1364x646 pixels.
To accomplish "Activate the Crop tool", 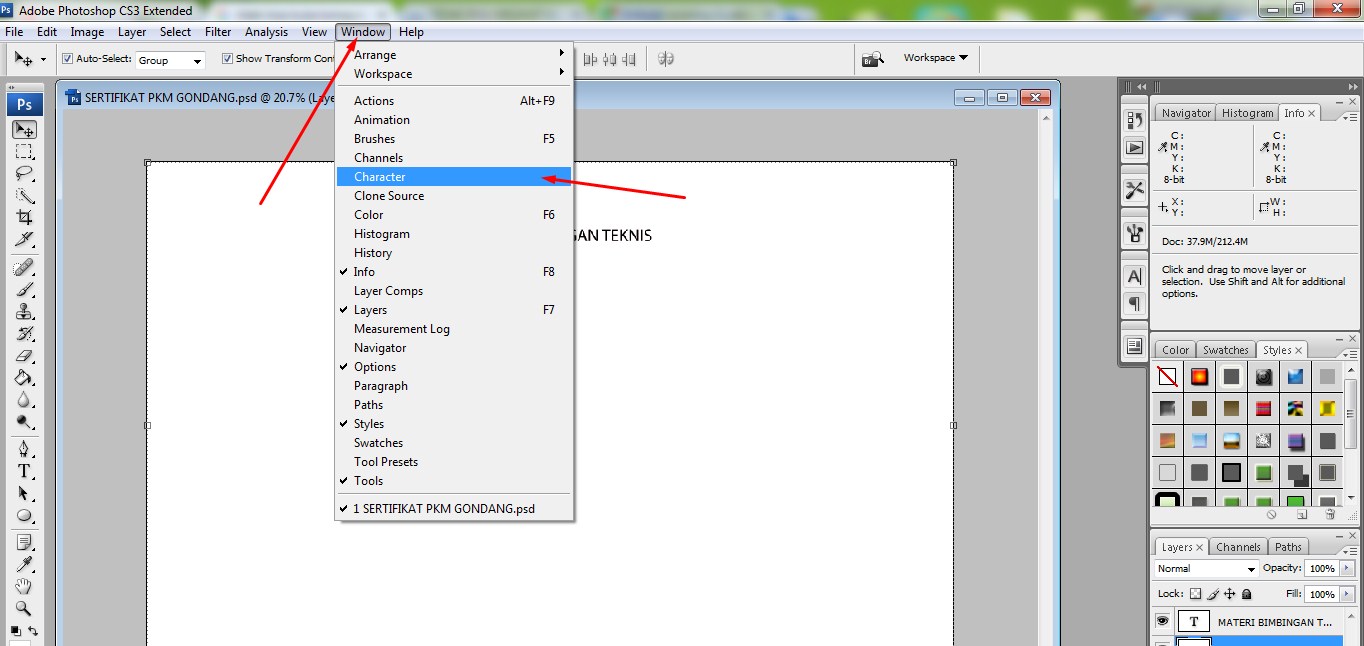I will [24, 217].
